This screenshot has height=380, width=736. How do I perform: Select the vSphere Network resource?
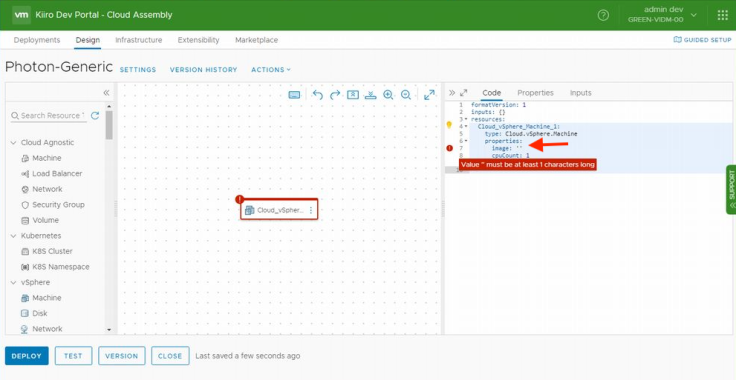pyautogui.click(x=42, y=329)
